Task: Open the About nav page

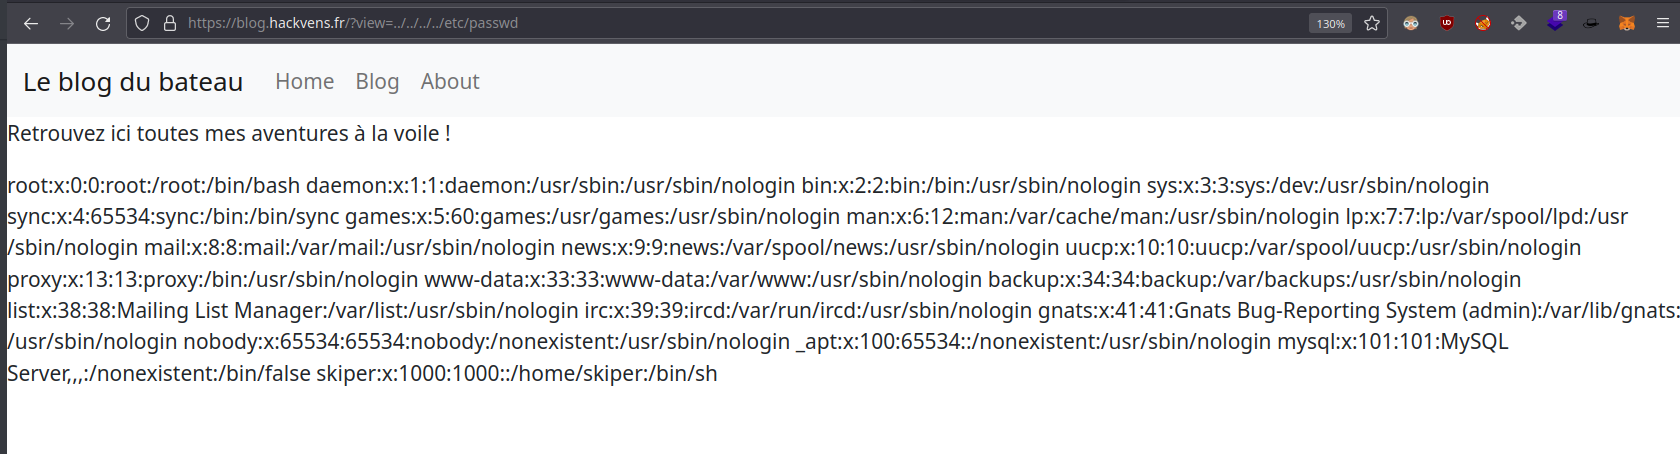Action: 450,82
